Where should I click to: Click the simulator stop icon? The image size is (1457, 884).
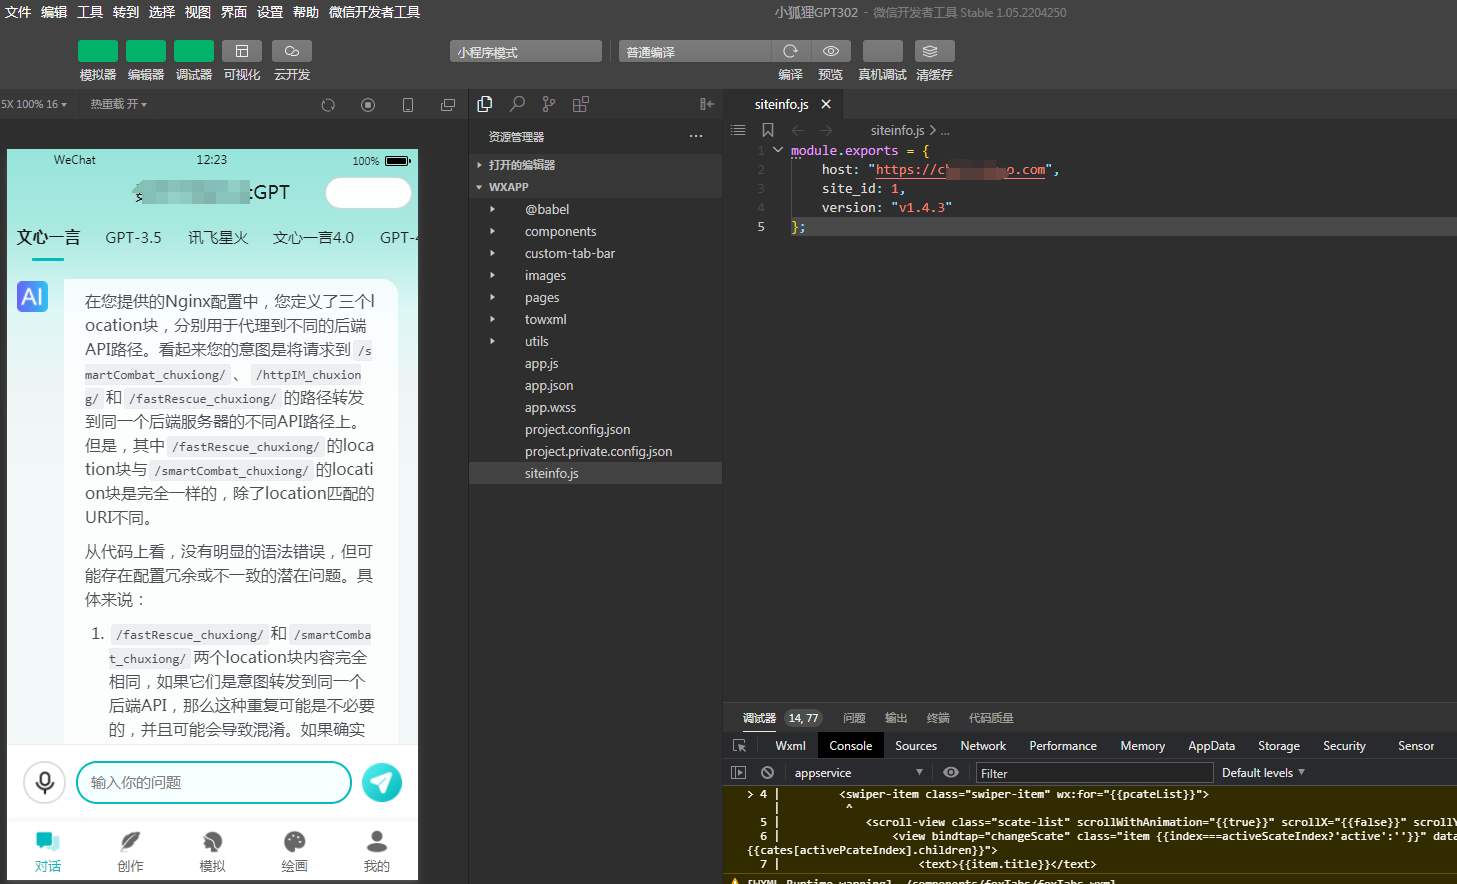click(x=368, y=105)
